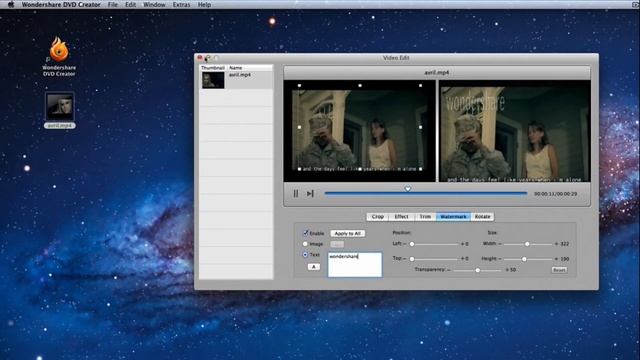640x360 pixels.
Task: Decrease Transparency with the minus
Action: point(449,270)
